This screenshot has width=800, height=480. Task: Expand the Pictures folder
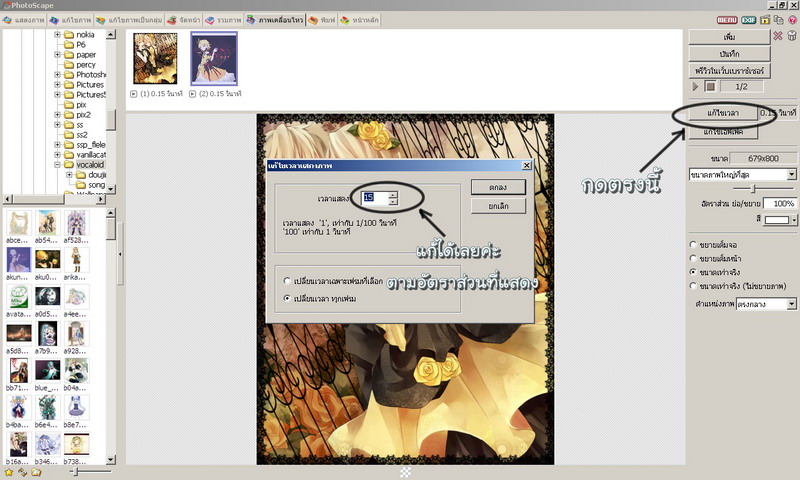click(57, 85)
